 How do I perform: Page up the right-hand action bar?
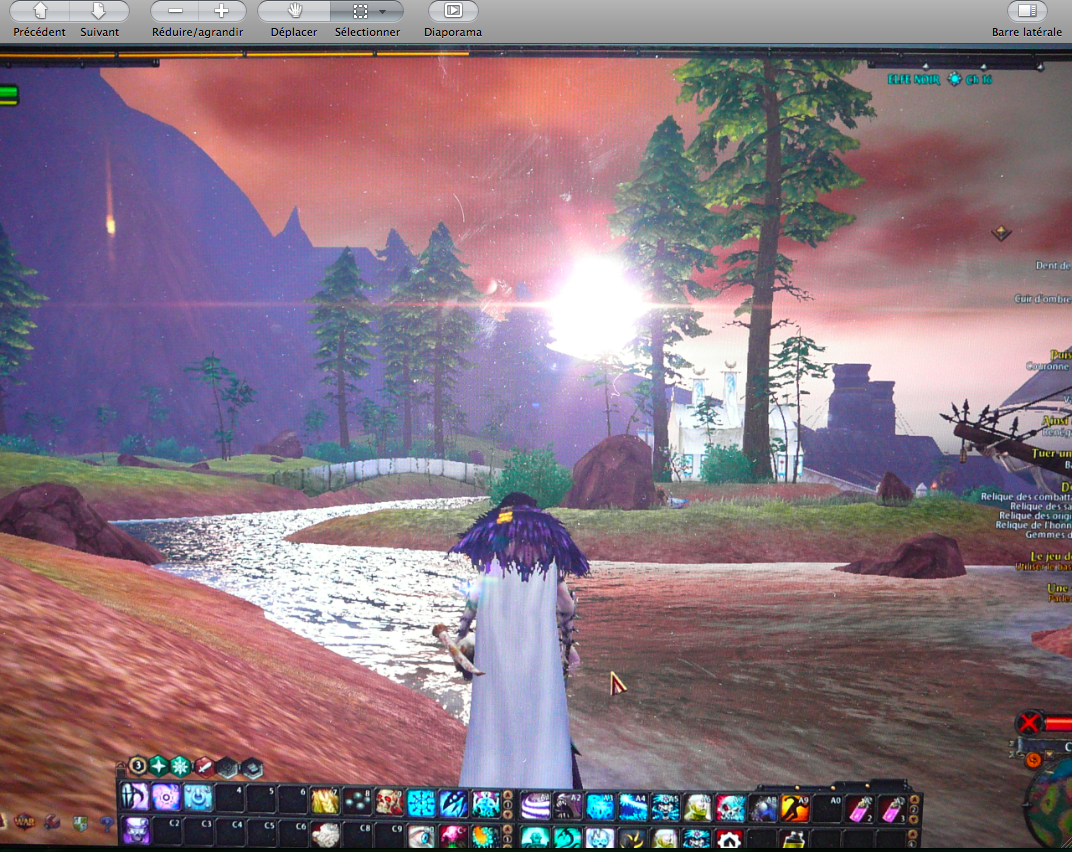[x=915, y=800]
